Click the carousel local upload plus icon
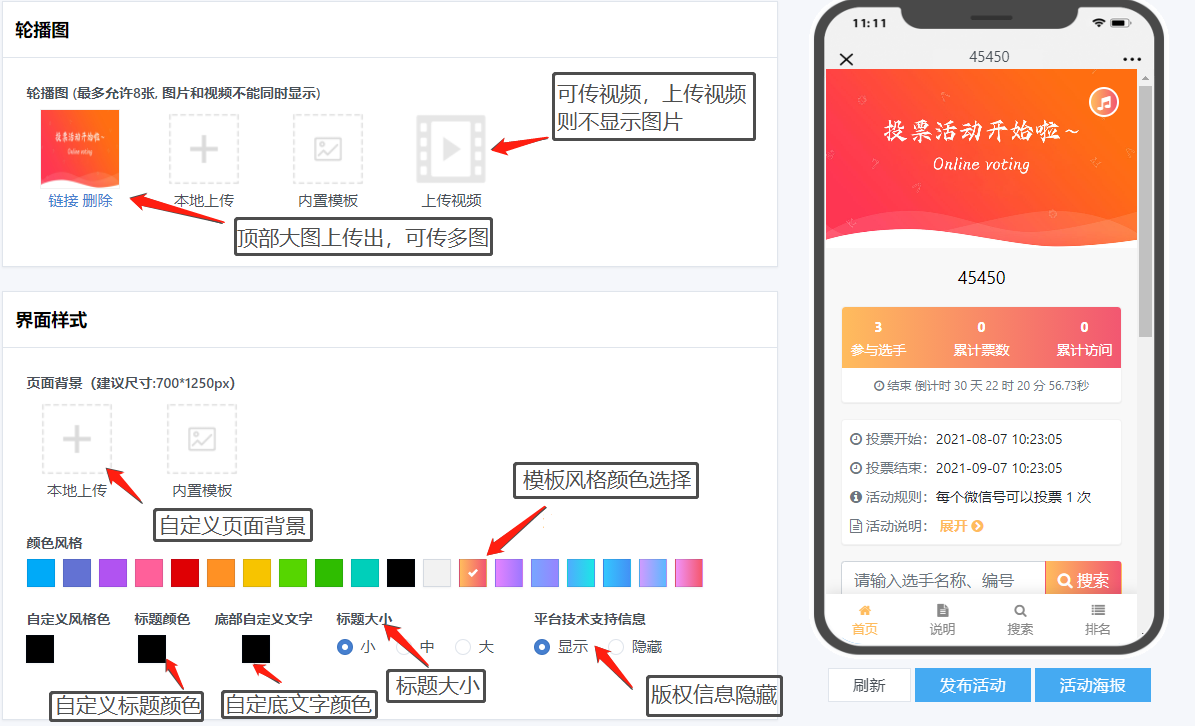The image size is (1195, 726). click(203, 149)
